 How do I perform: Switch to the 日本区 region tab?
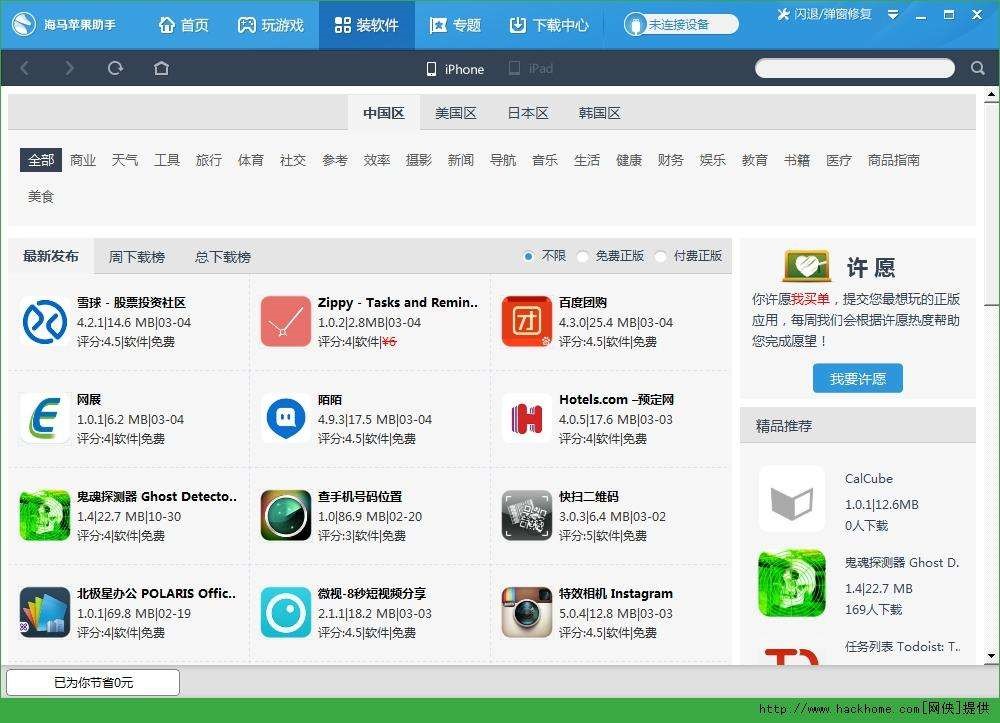coord(527,113)
